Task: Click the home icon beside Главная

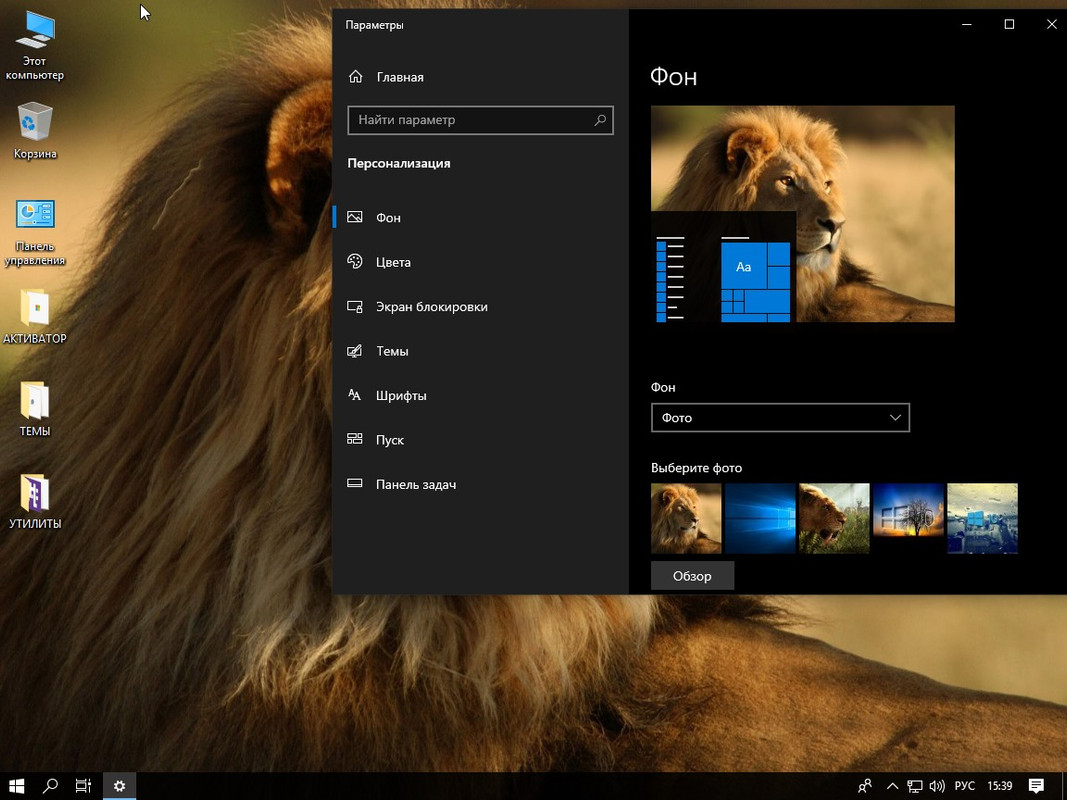Action: (x=355, y=77)
